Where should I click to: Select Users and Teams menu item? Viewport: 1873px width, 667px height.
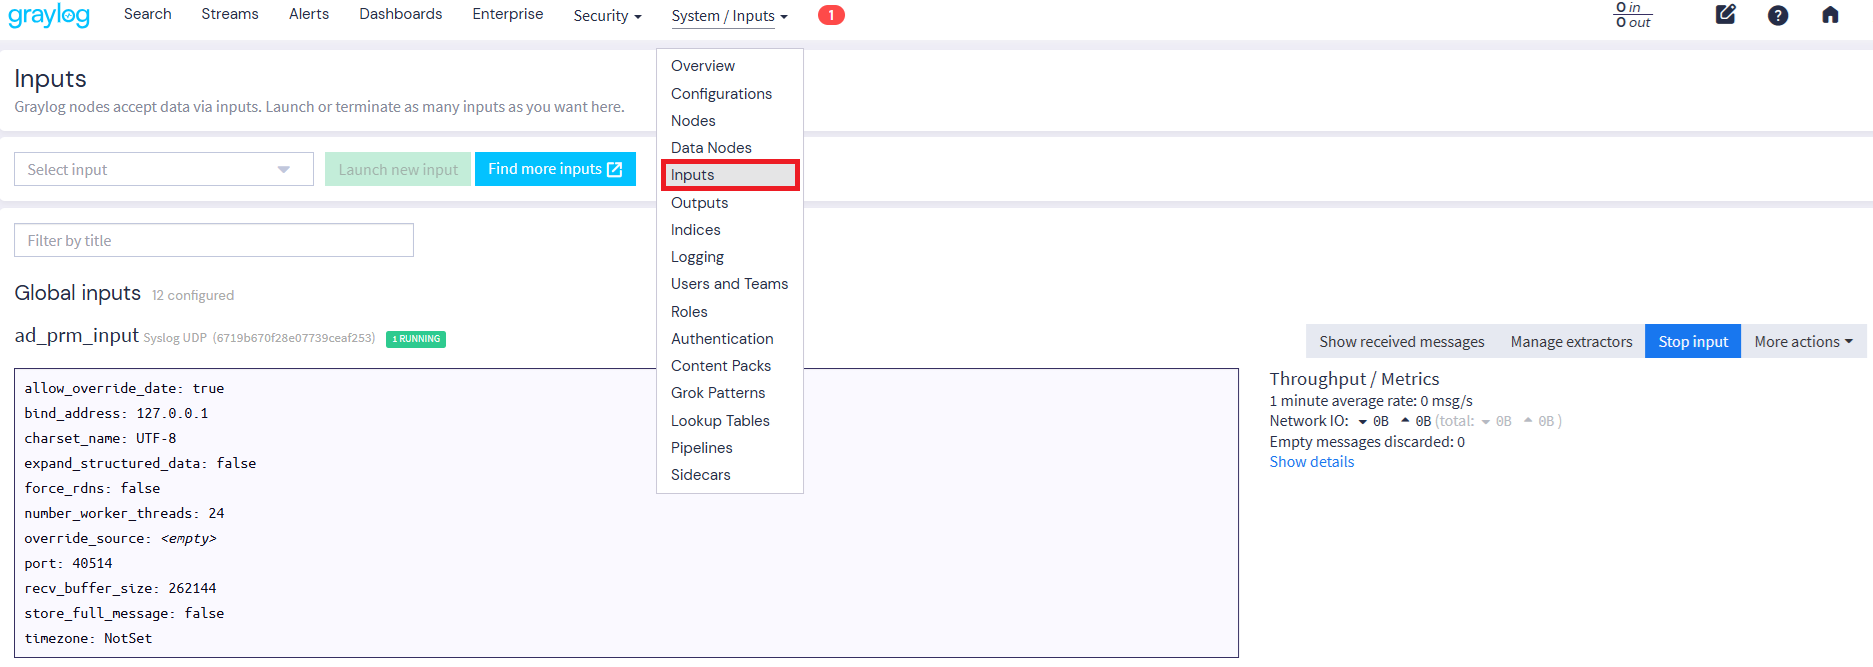729,284
